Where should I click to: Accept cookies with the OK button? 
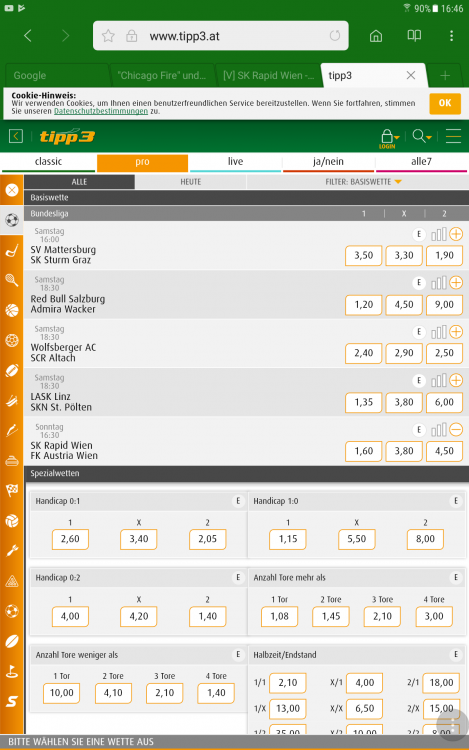click(x=445, y=103)
